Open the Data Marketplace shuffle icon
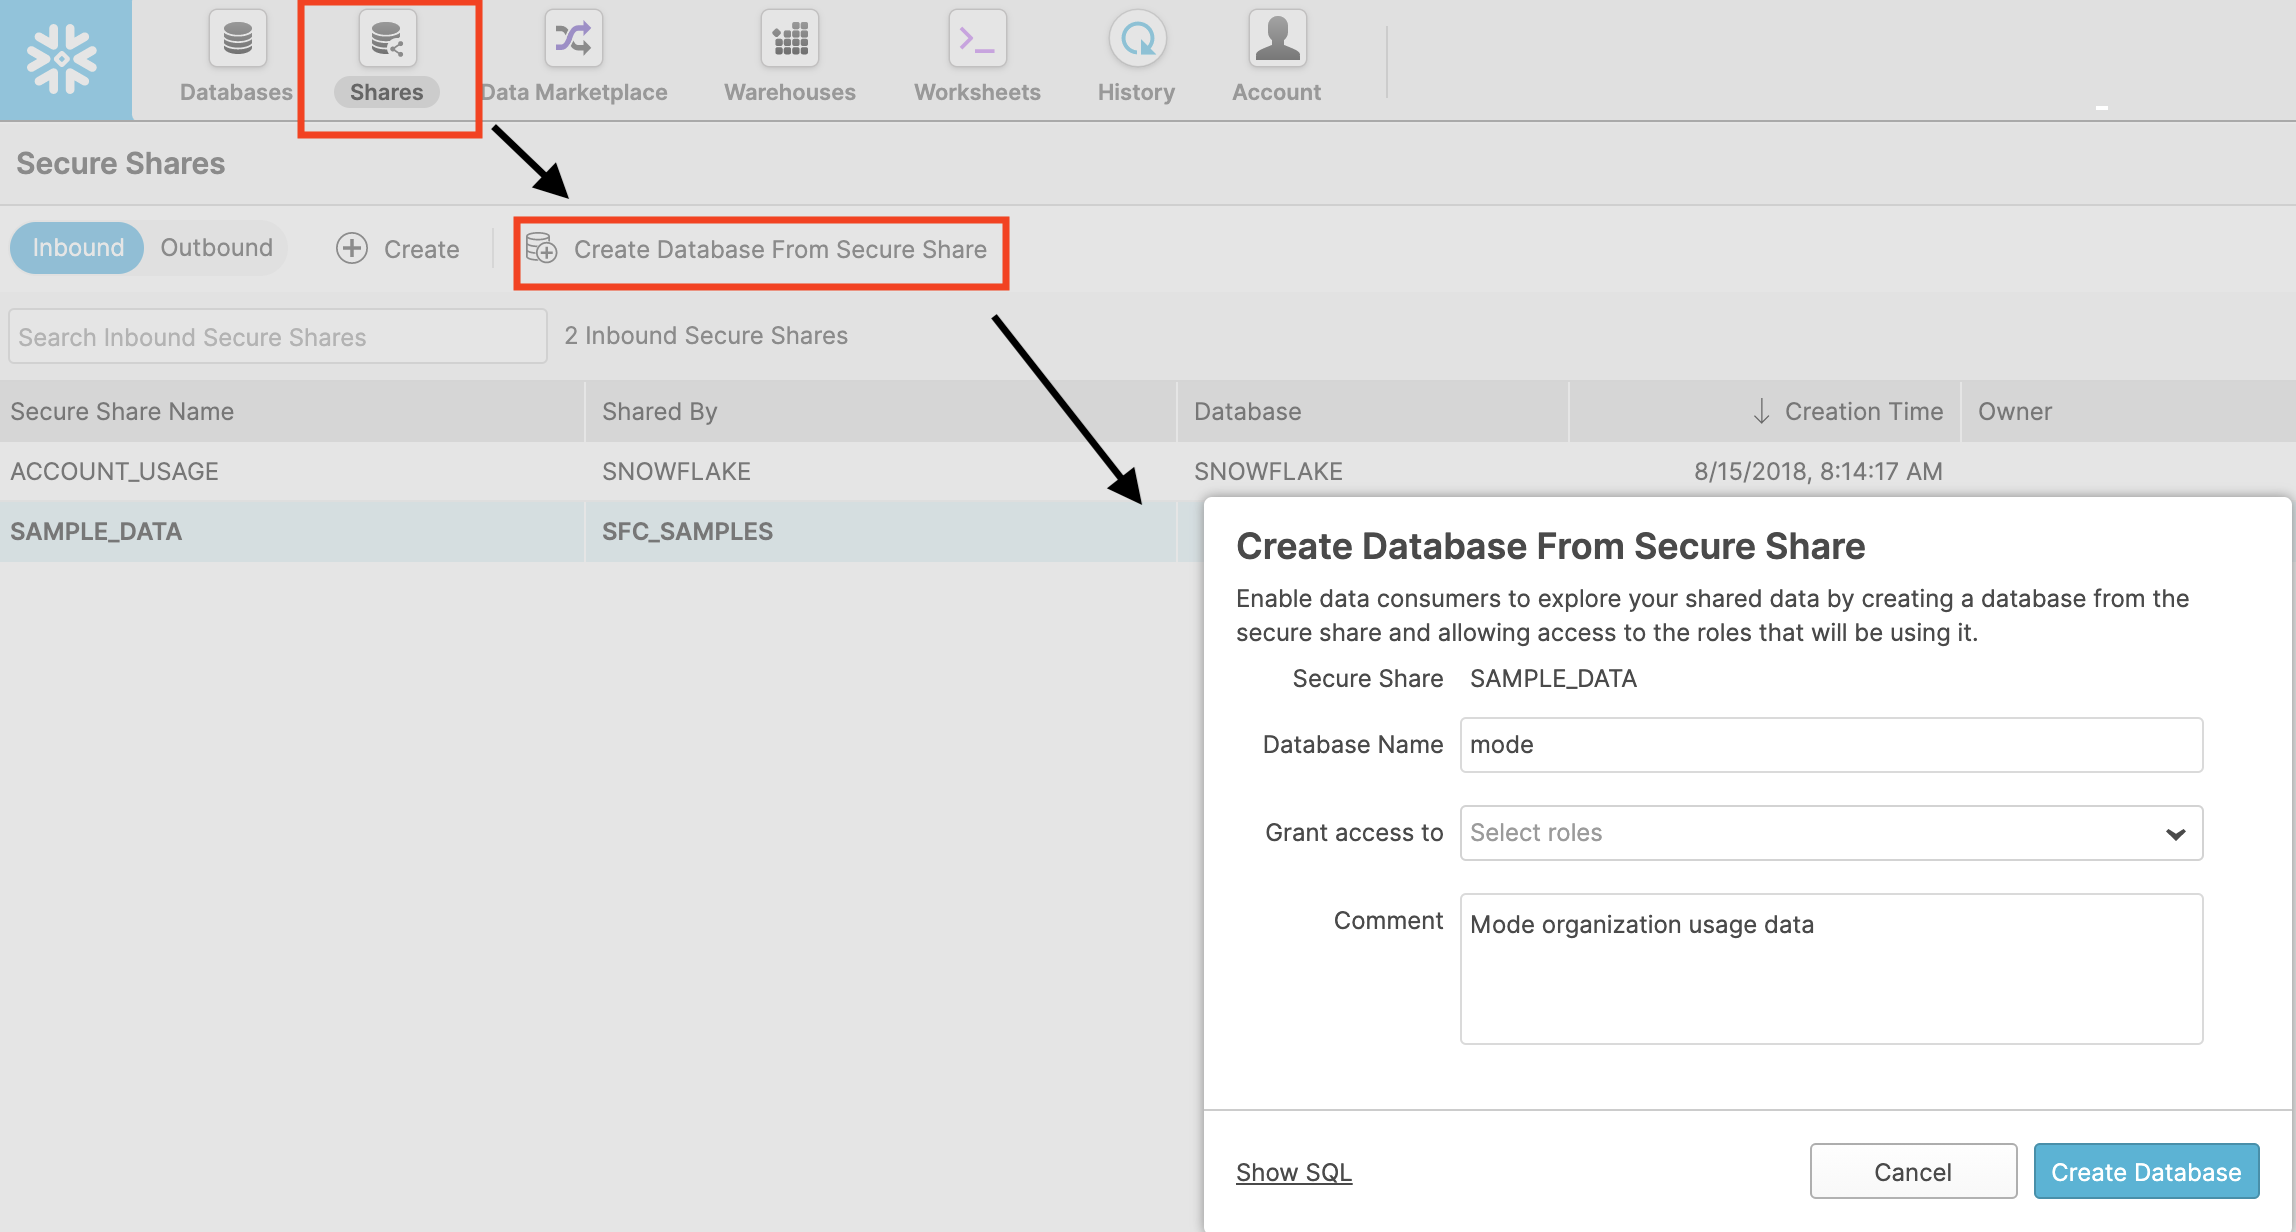2296x1232 pixels. click(574, 39)
